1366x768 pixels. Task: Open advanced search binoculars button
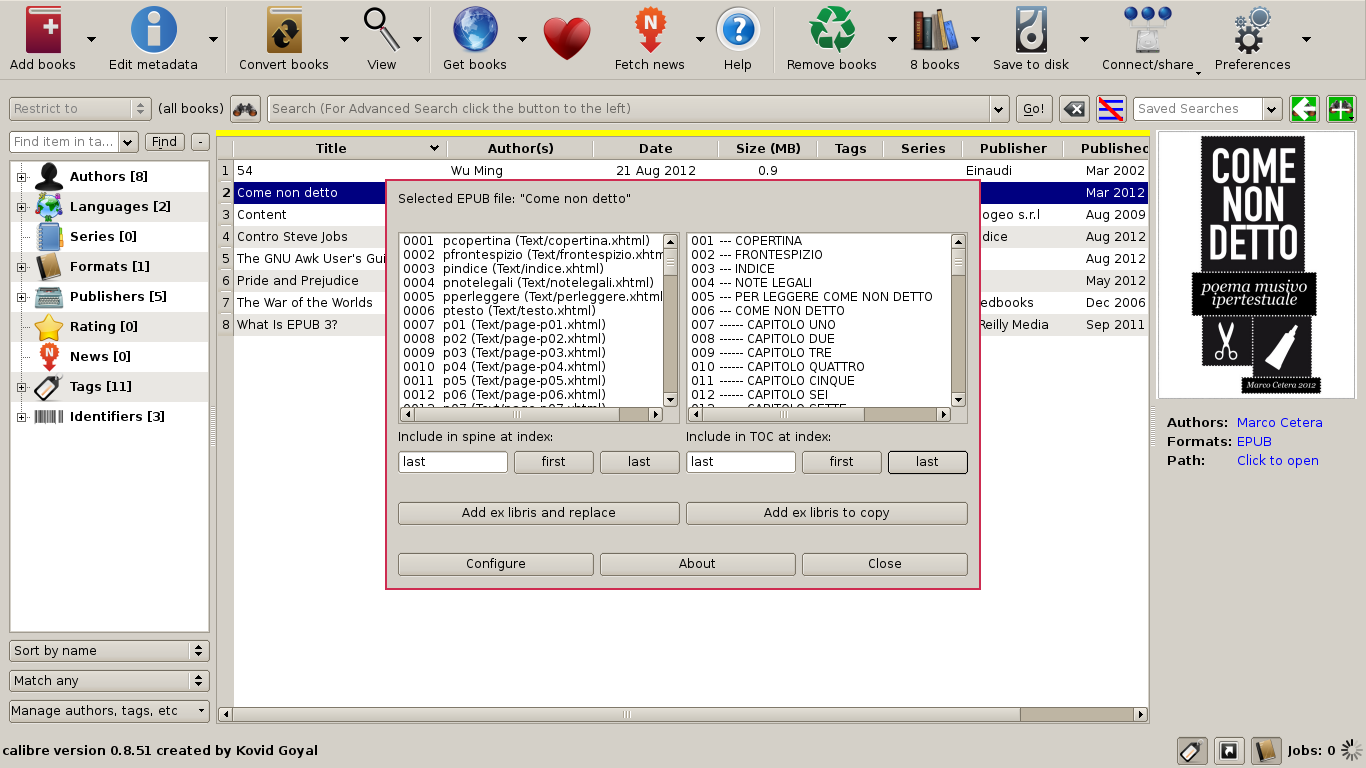tap(245, 109)
